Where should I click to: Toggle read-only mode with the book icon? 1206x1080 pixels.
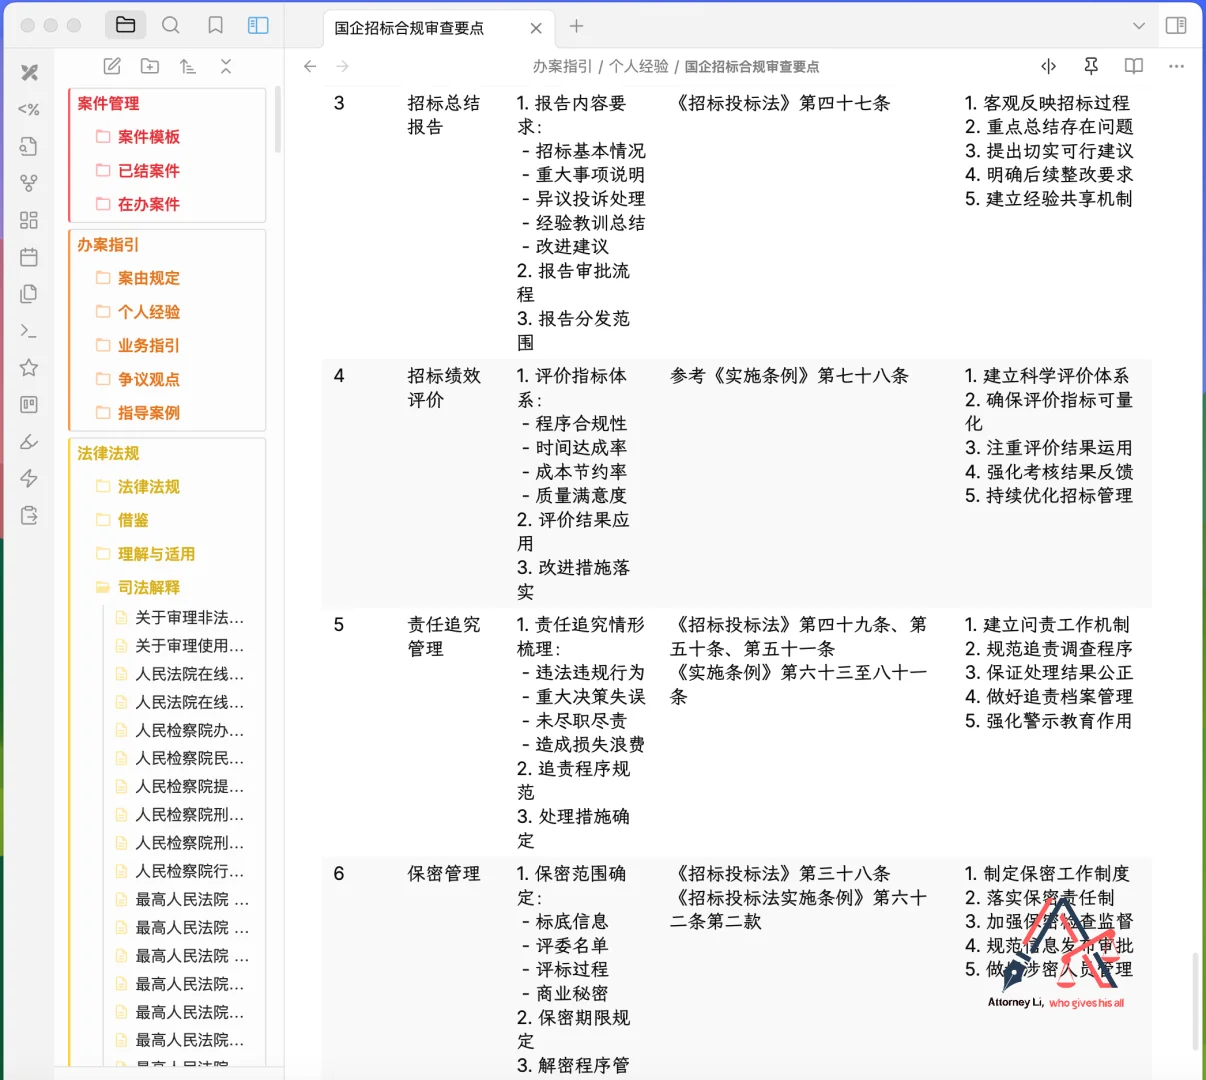click(1133, 66)
